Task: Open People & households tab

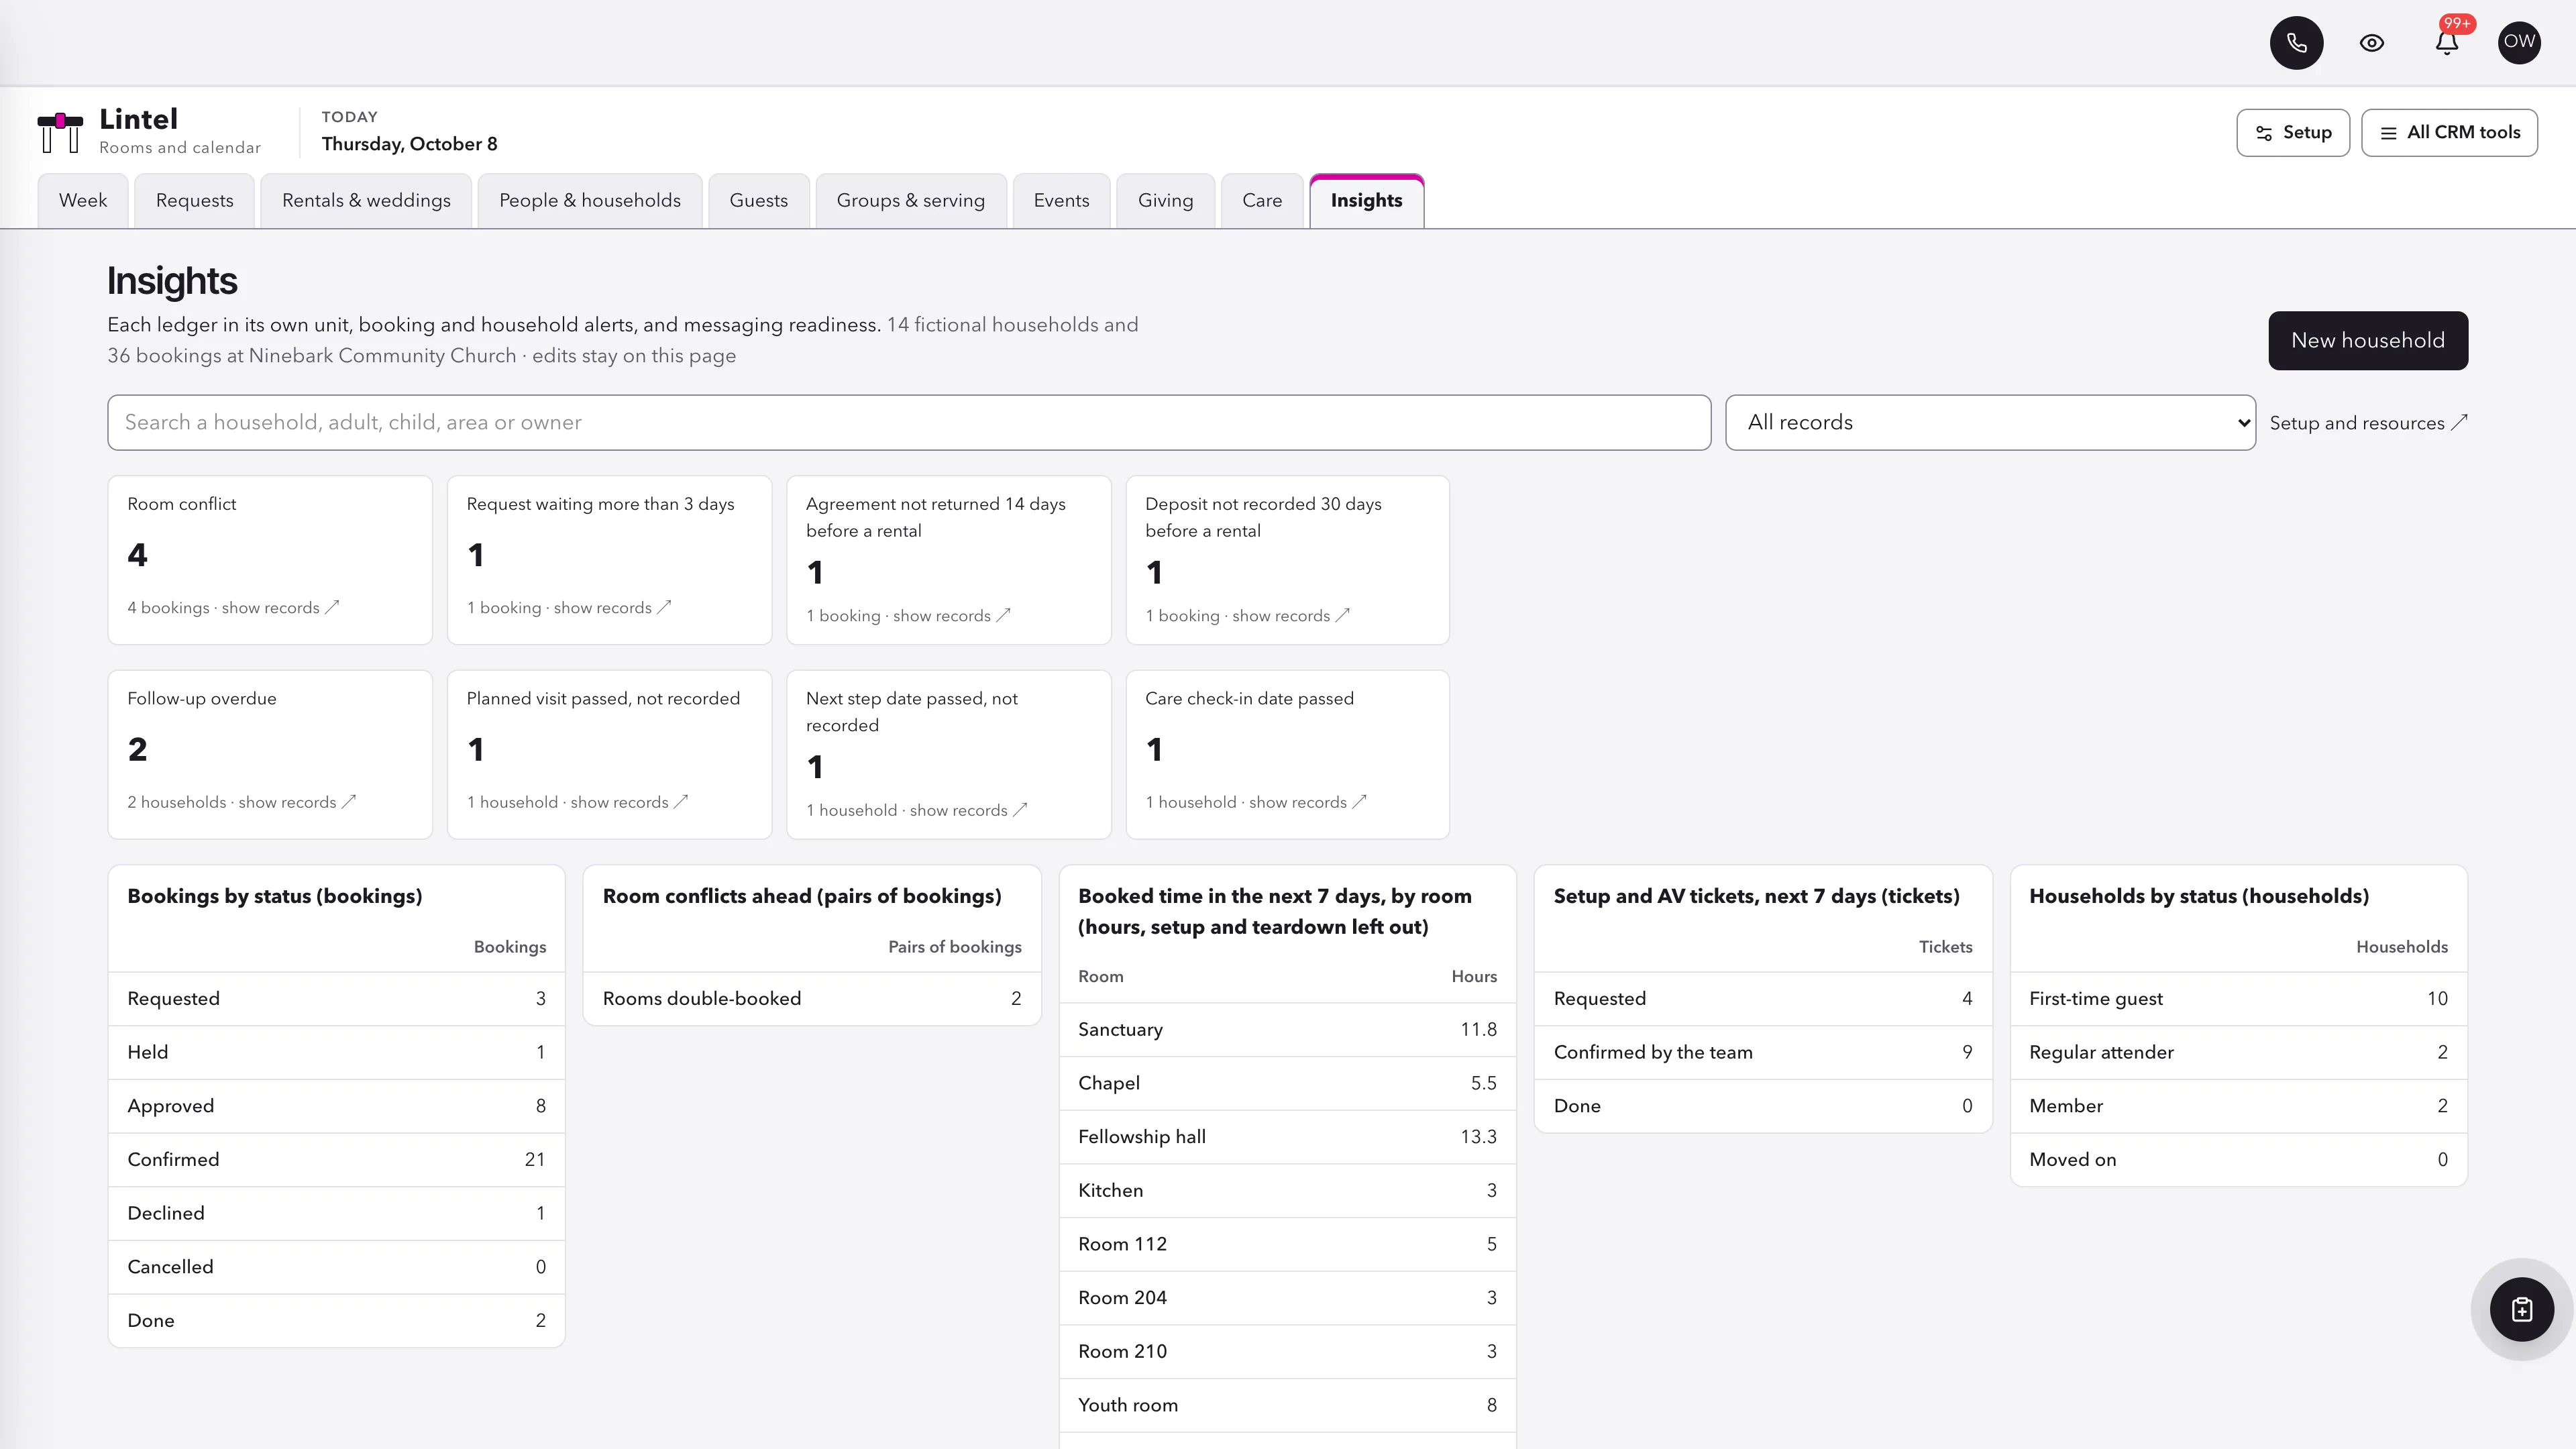Action: (x=590, y=201)
